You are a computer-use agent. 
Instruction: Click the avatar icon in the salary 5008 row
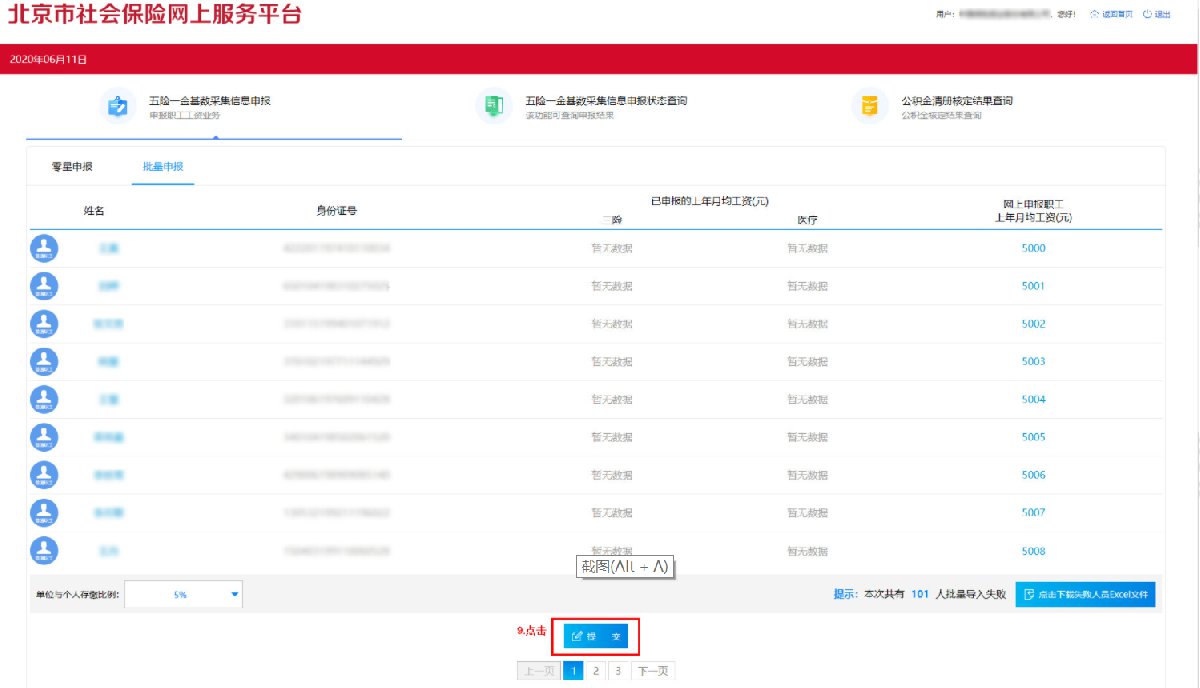[x=44, y=550]
